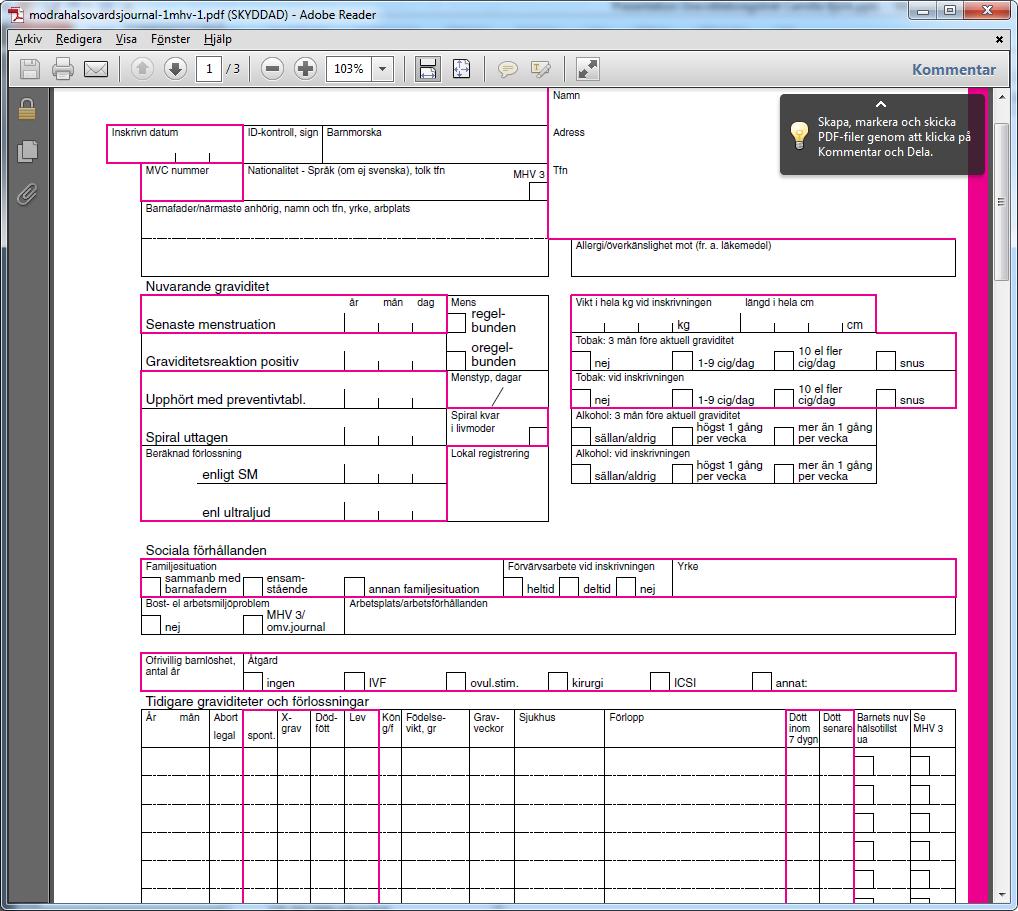Open the Fönster menu
This screenshot has height=911, width=1018.
click(171, 39)
